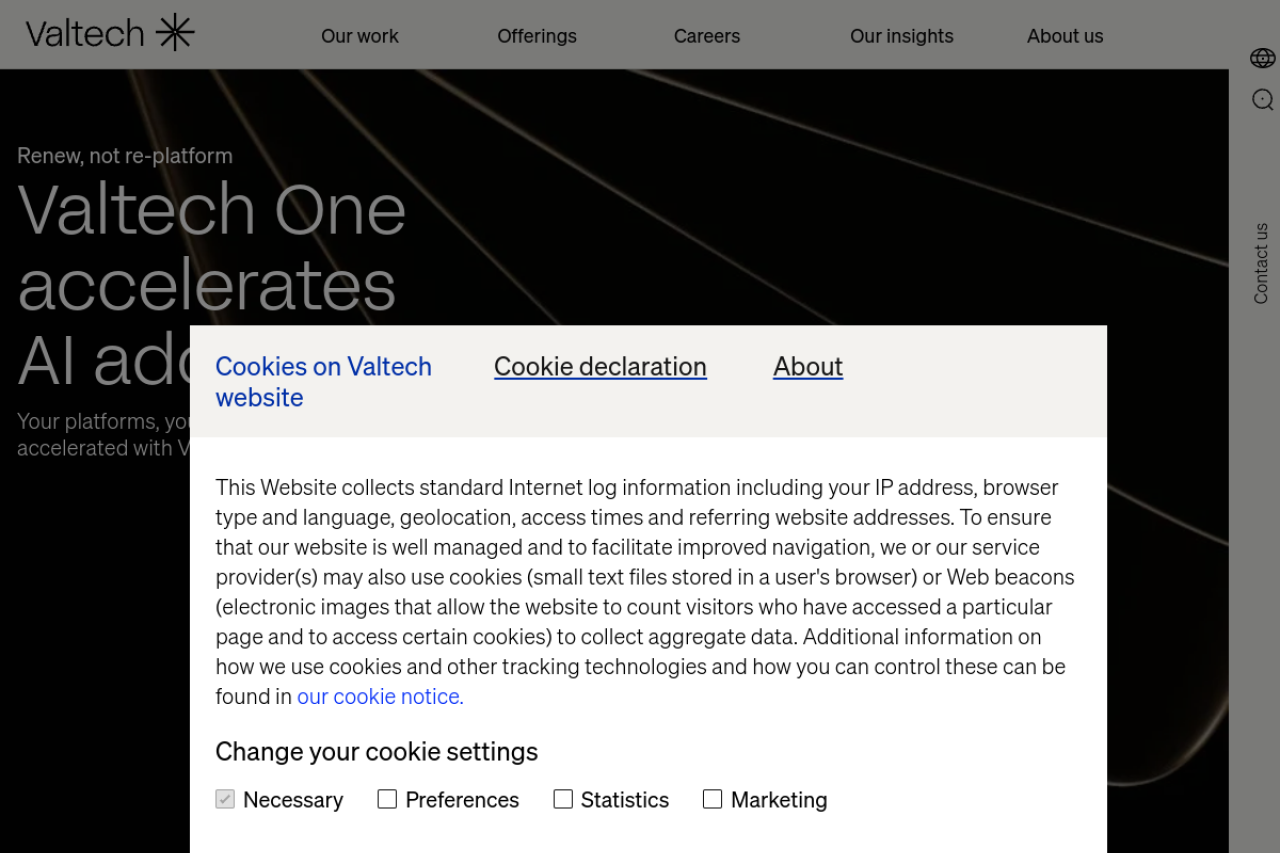Toggle the Necessary cookies checkbox

(225, 799)
